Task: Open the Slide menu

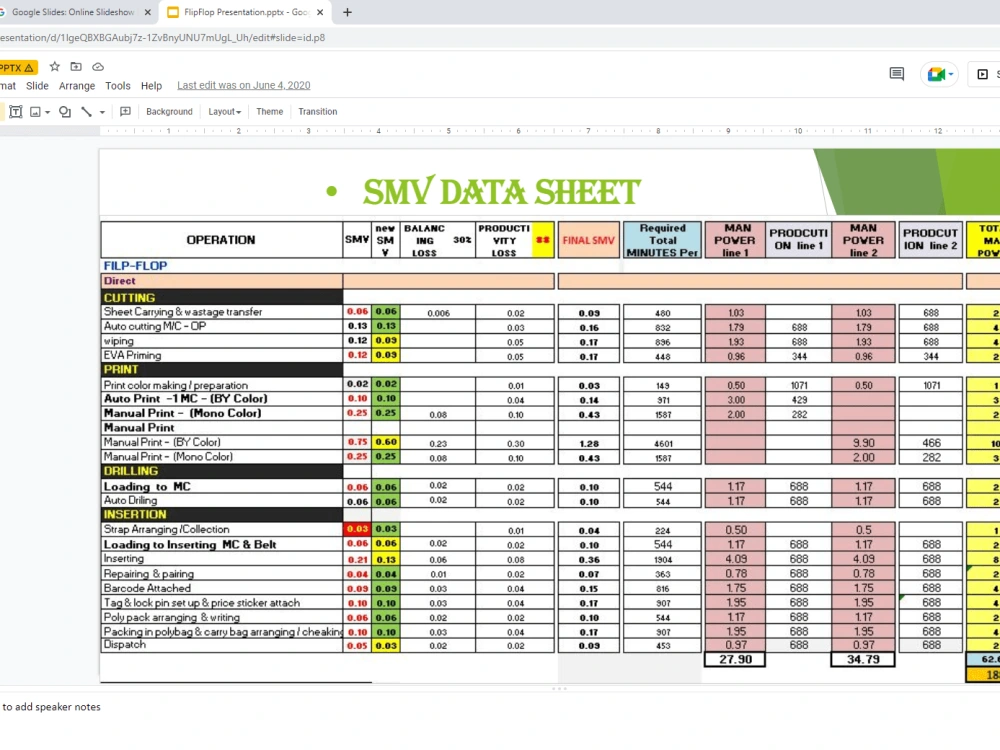Action: click(37, 85)
